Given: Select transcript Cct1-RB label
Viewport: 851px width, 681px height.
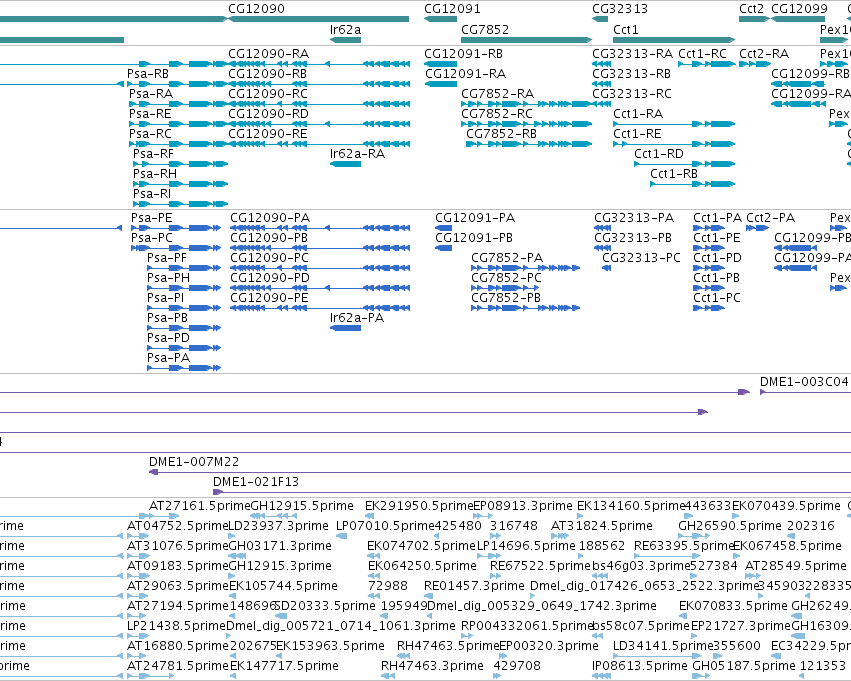Looking at the screenshot, I should pyautogui.click(x=674, y=174).
